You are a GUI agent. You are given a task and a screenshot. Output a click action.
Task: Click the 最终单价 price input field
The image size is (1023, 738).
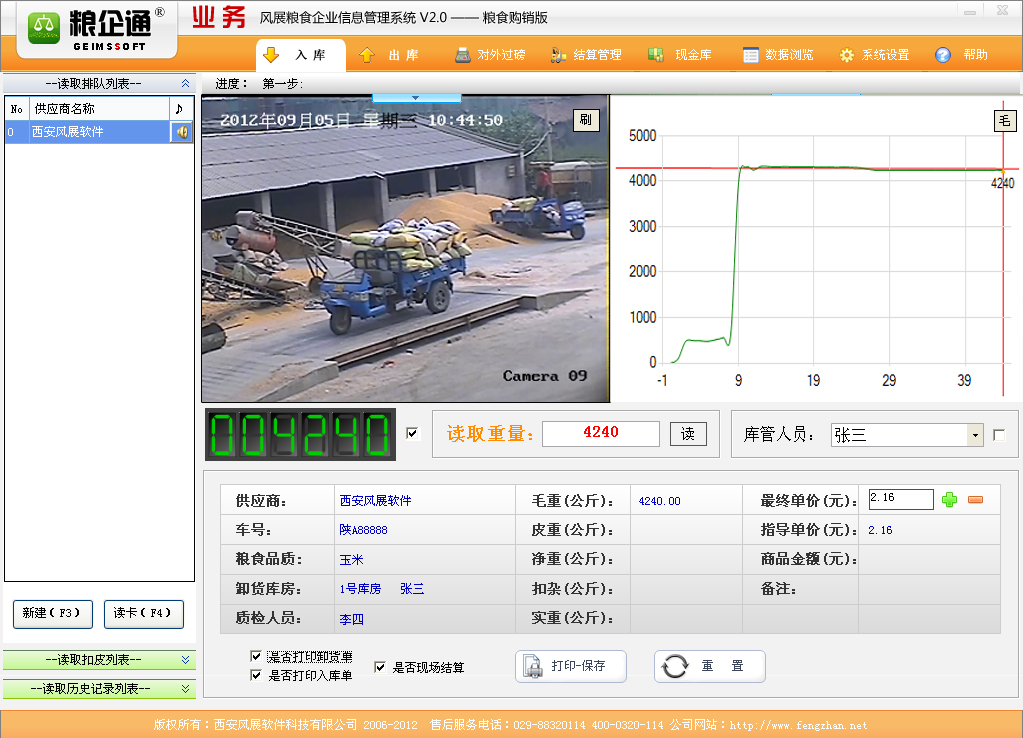(x=900, y=499)
